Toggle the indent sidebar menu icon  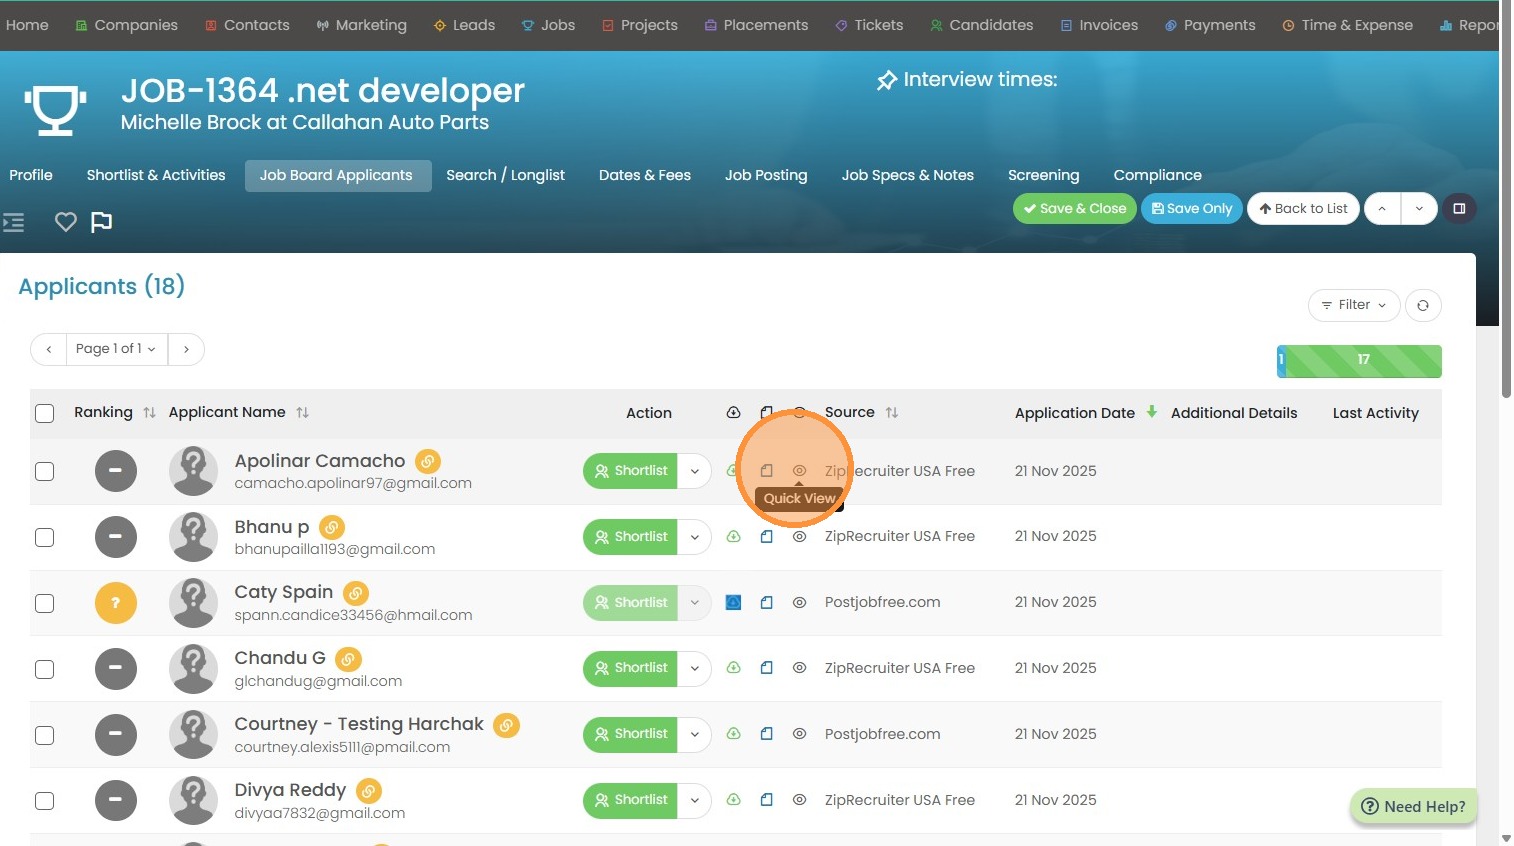pyautogui.click(x=14, y=222)
